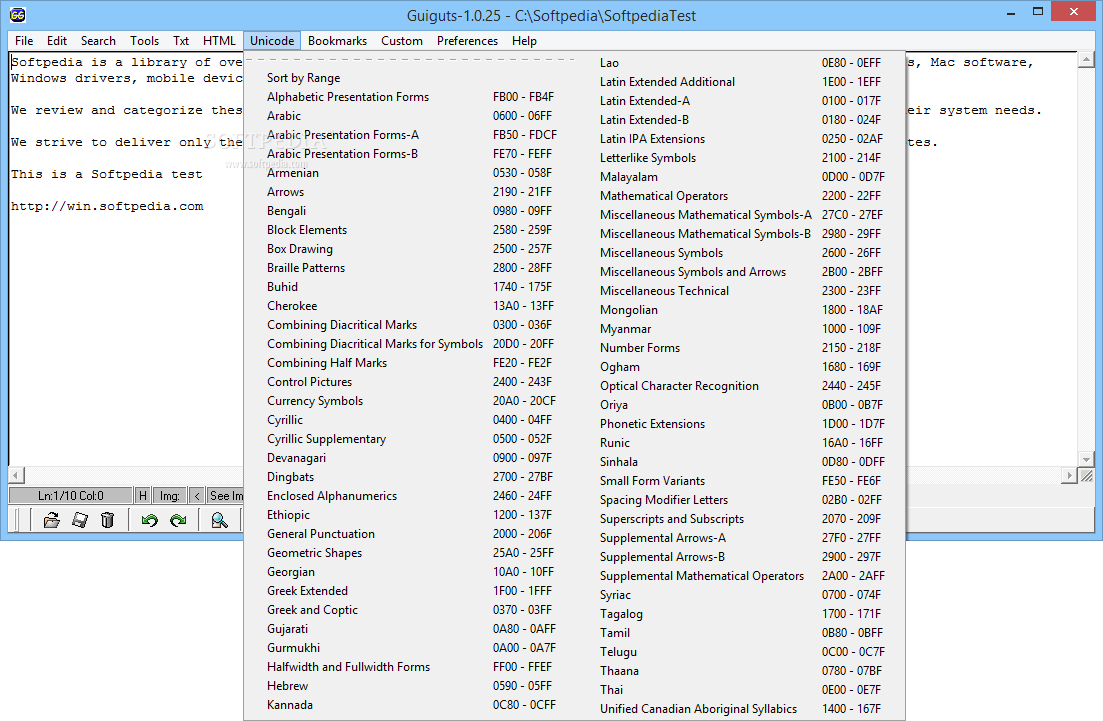Open the Help menu

pyautogui.click(x=524, y=41)
